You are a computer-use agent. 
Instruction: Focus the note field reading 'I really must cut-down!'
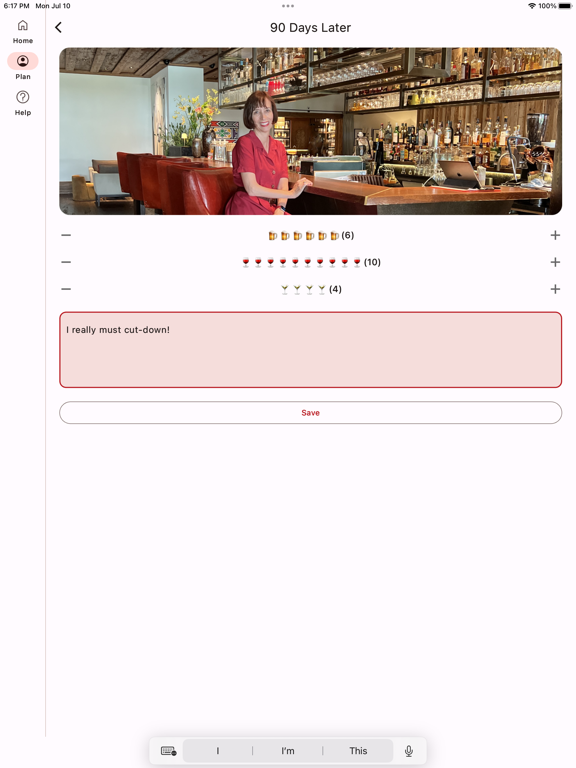click(x=311, y=350)
